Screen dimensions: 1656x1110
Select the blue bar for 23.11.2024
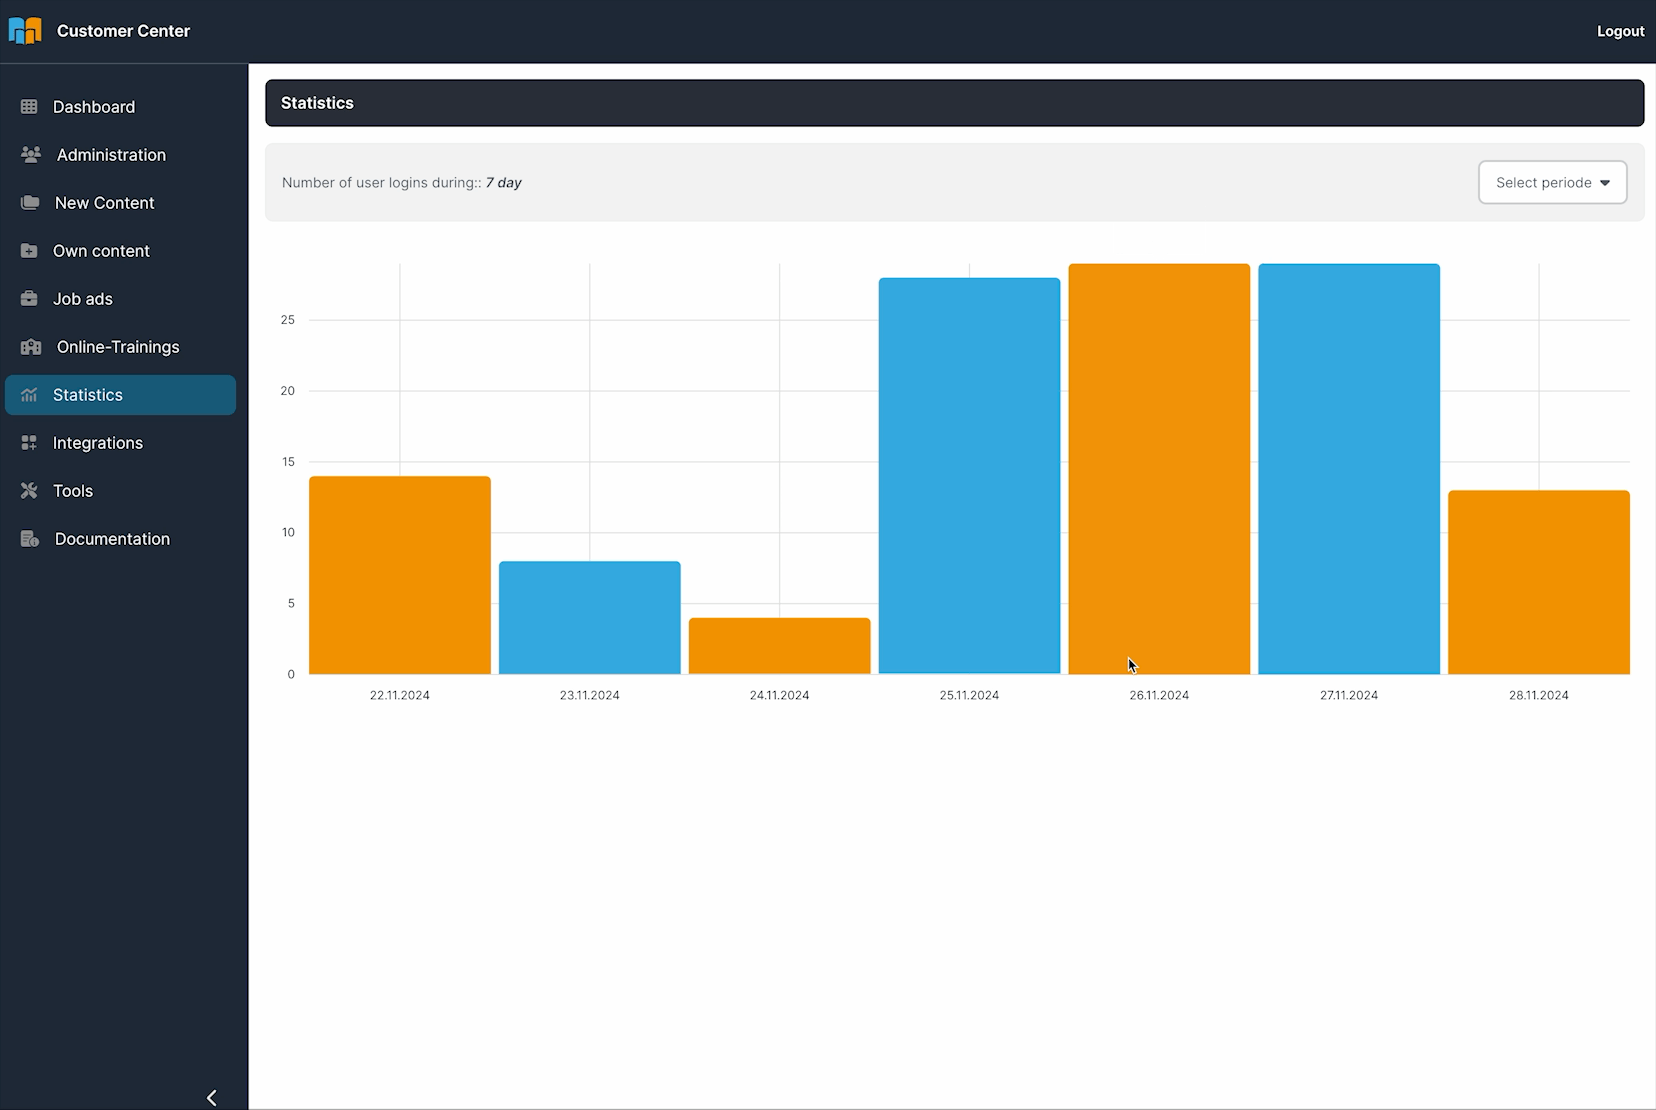(589, 617)
